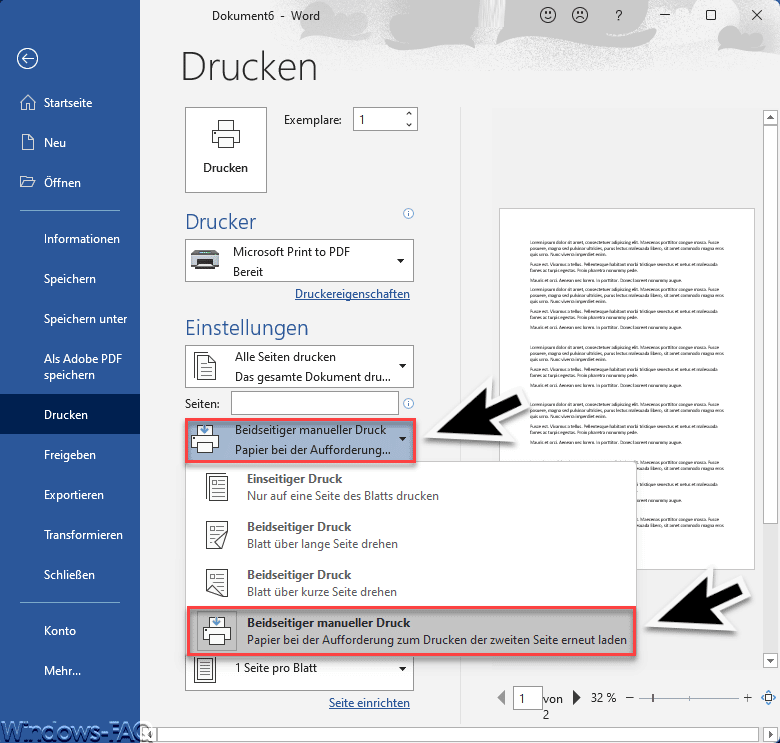Viewport: 780px width, 743px height.
Task: Maximize the Word window
Action: pos(711,15)
